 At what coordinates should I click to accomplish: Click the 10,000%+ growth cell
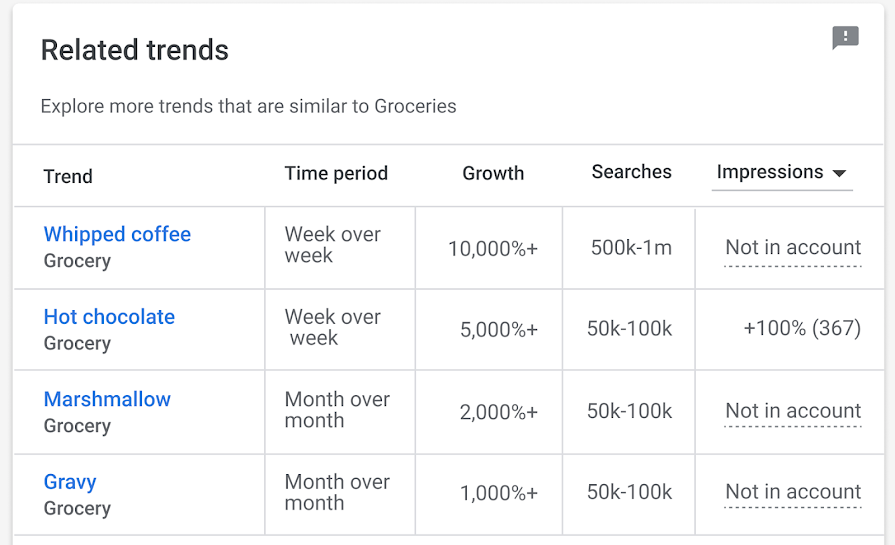(493, 248)
